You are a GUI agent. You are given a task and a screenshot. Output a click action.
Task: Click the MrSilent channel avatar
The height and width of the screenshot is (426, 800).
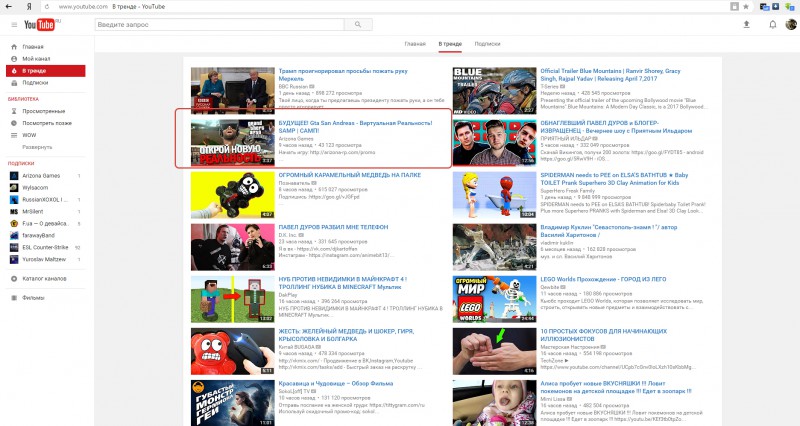(14, 211)
